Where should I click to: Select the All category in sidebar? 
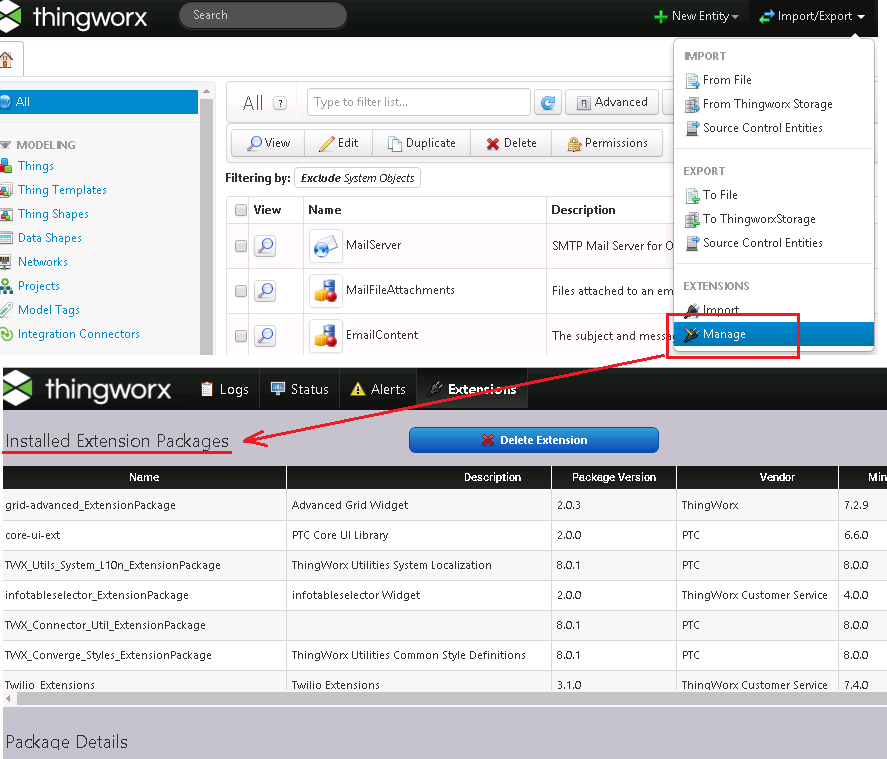98,102
